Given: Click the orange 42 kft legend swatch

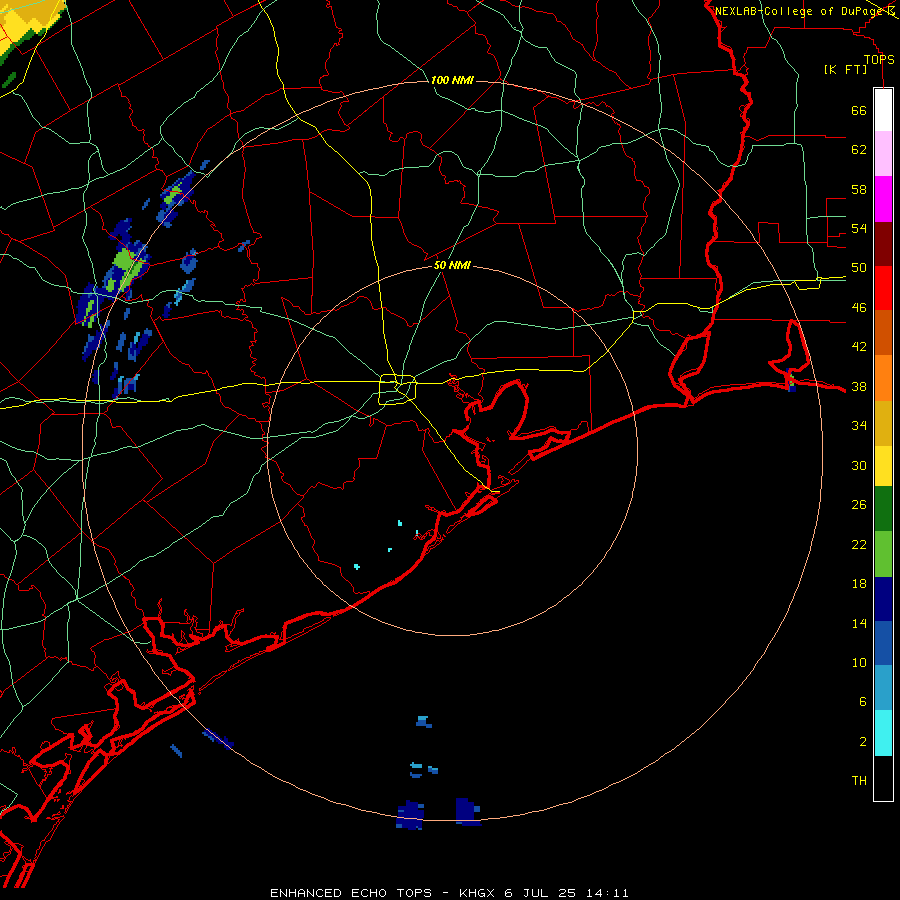Looking at the screenshot, I should click(x=883, y=378).
